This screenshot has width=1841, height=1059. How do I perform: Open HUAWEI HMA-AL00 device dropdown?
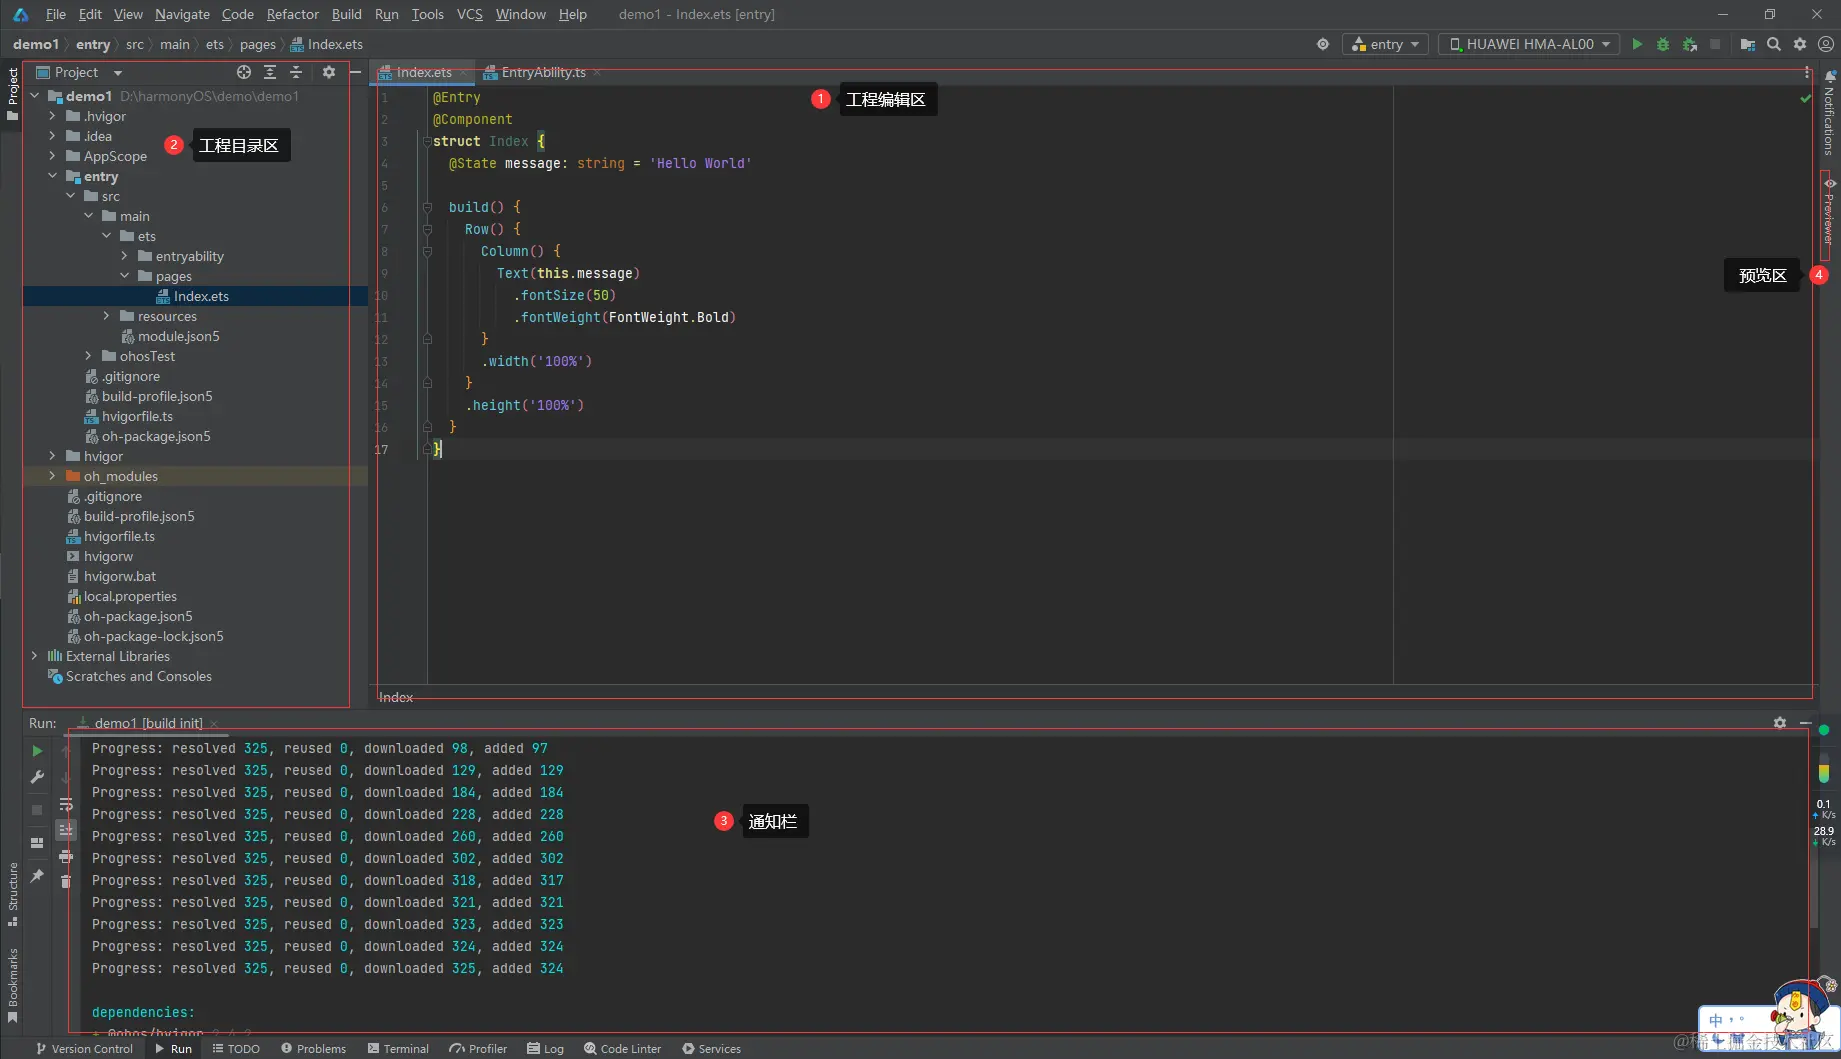point(1529,44)
